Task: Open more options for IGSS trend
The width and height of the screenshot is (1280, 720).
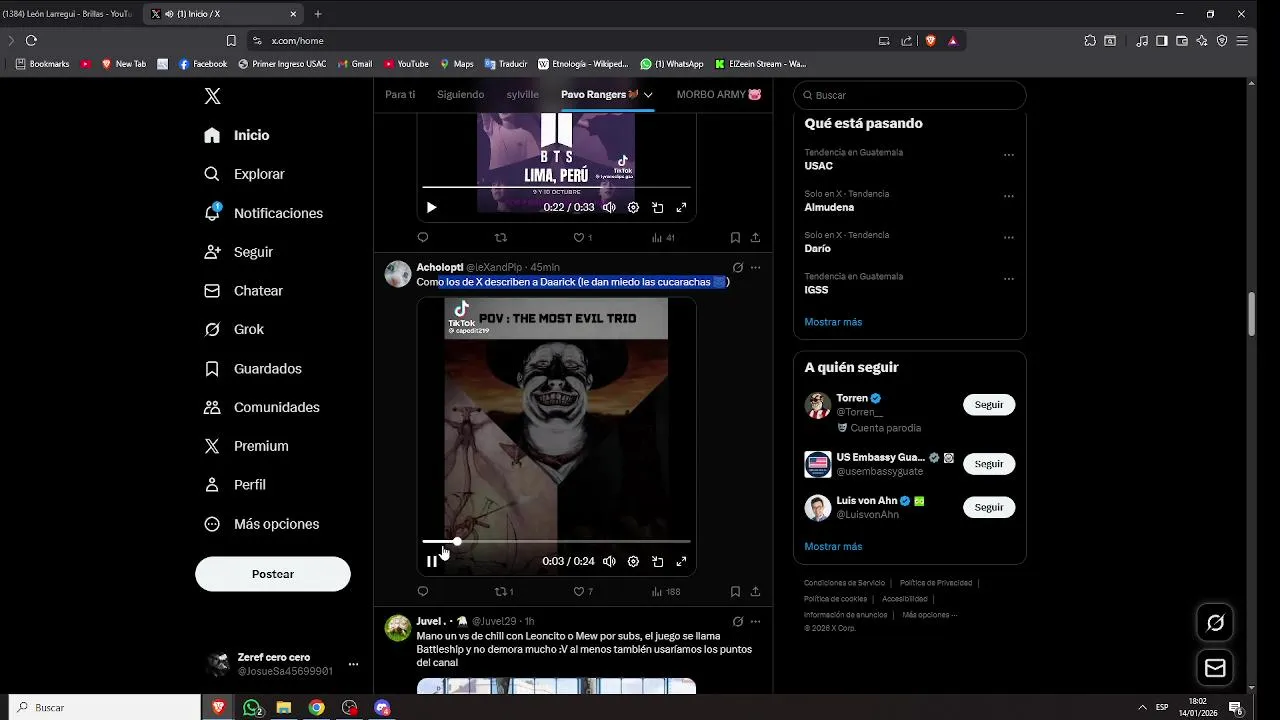Action: 1009,279
